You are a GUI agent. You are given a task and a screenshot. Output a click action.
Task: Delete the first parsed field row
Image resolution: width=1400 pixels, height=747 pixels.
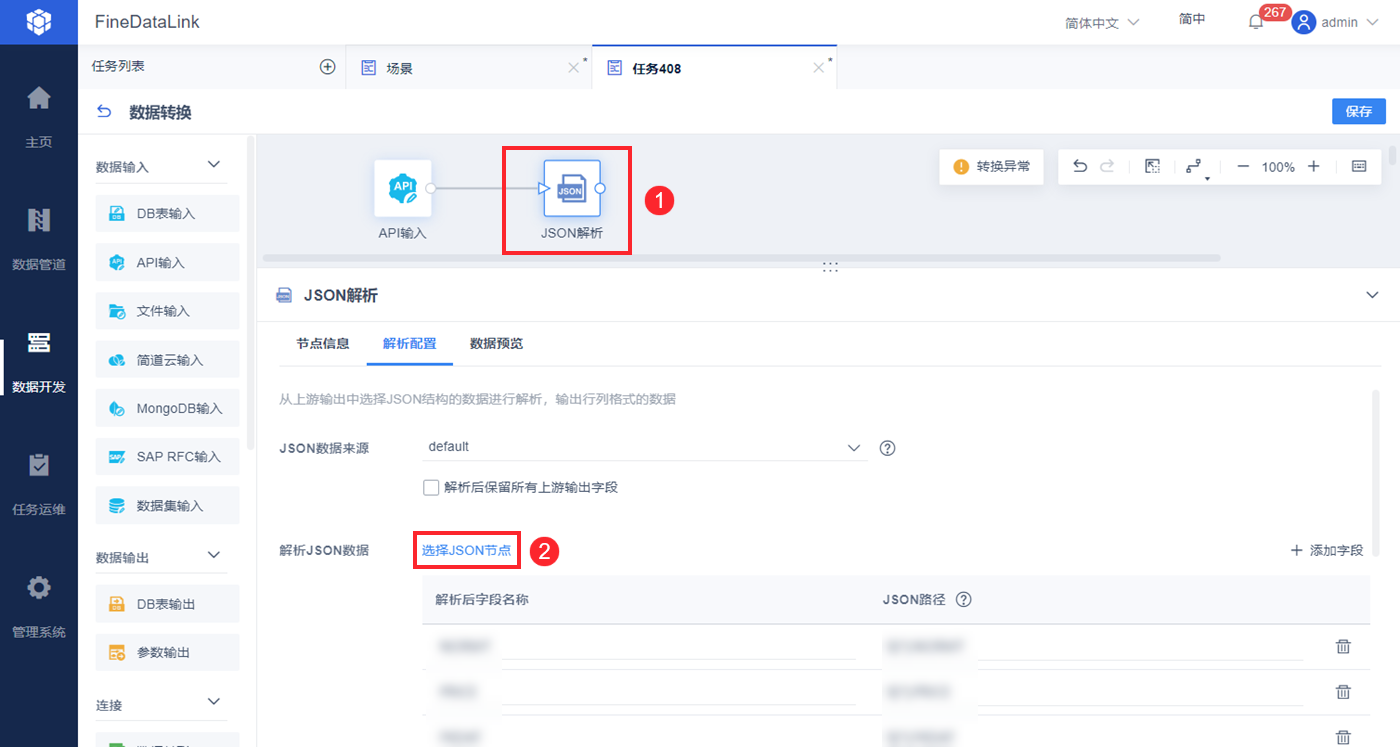(x=1343, y=646)
